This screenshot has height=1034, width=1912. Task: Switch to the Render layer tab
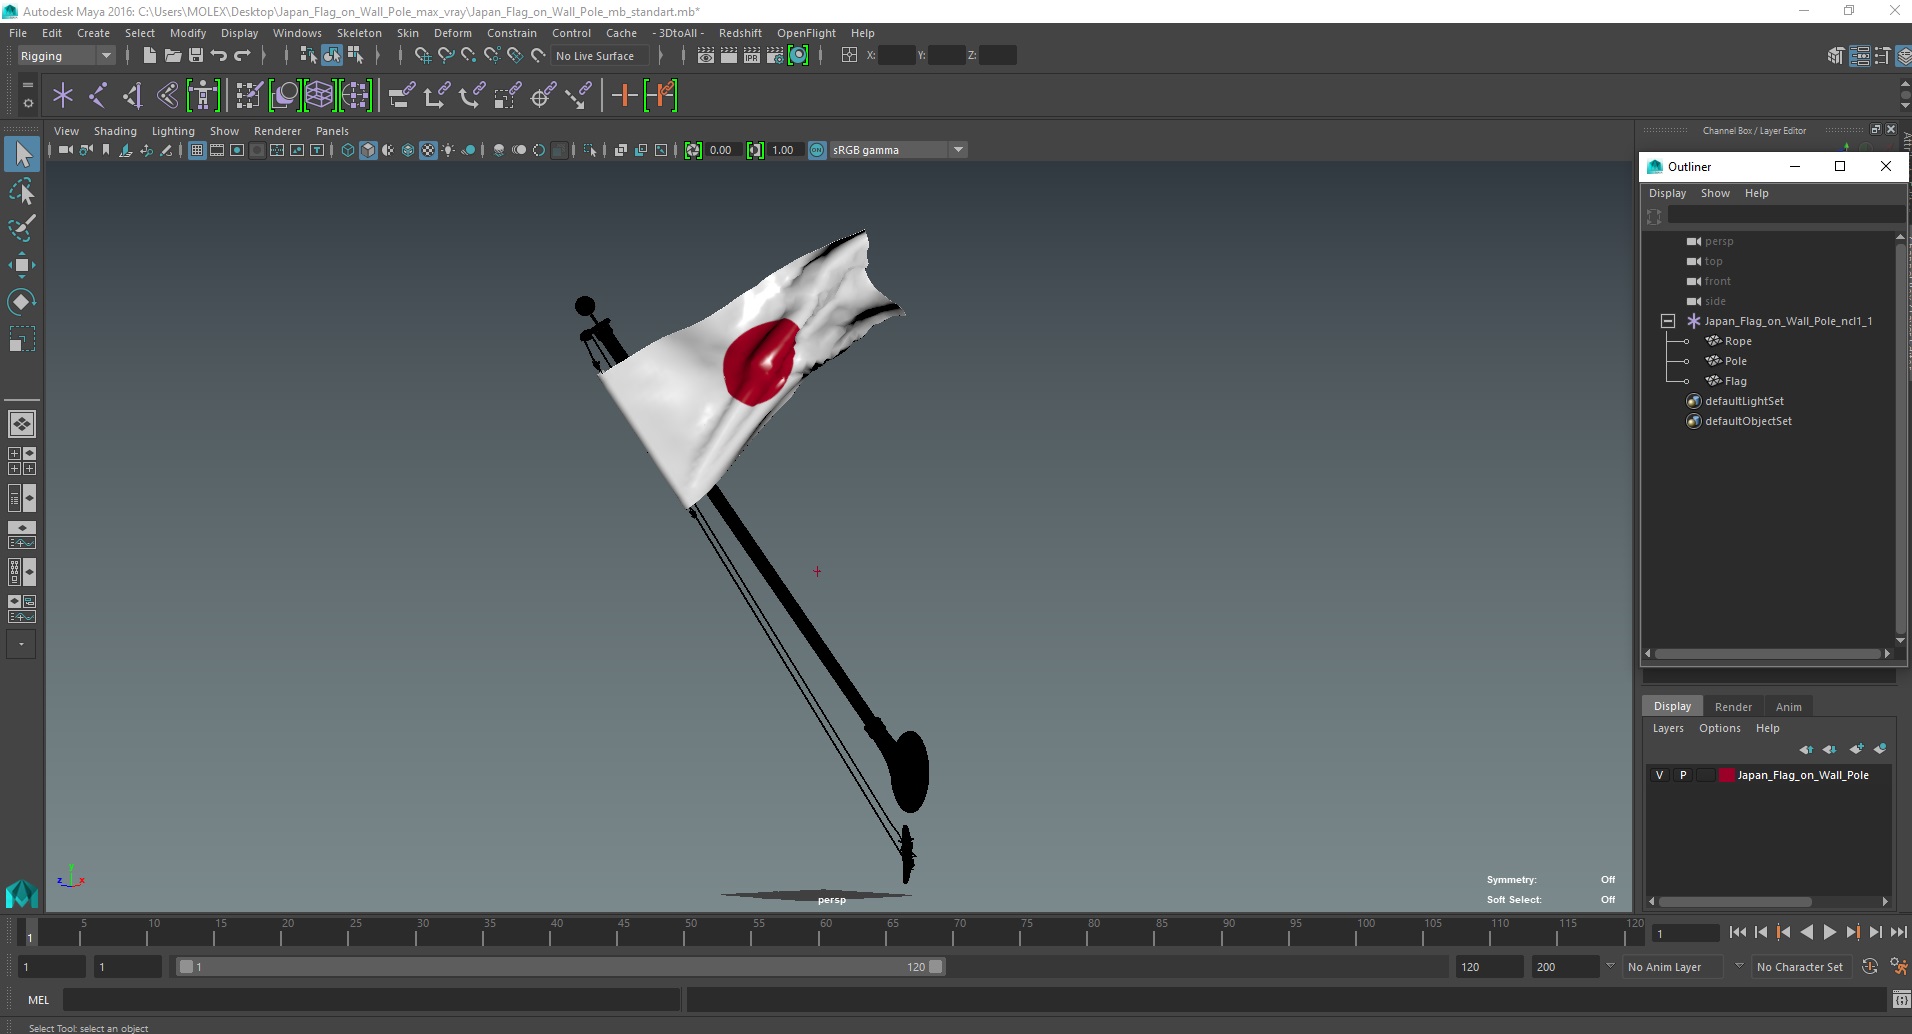[1733, 707]
